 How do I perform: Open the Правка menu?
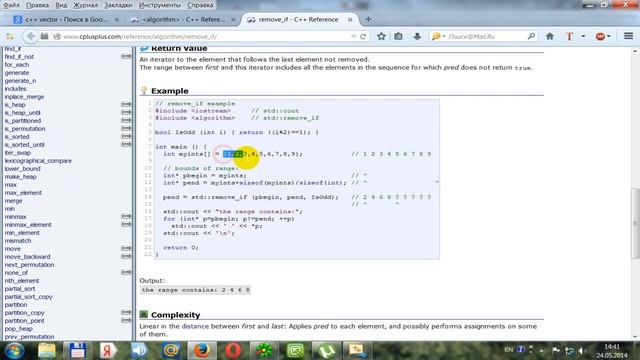pos(37,5)
